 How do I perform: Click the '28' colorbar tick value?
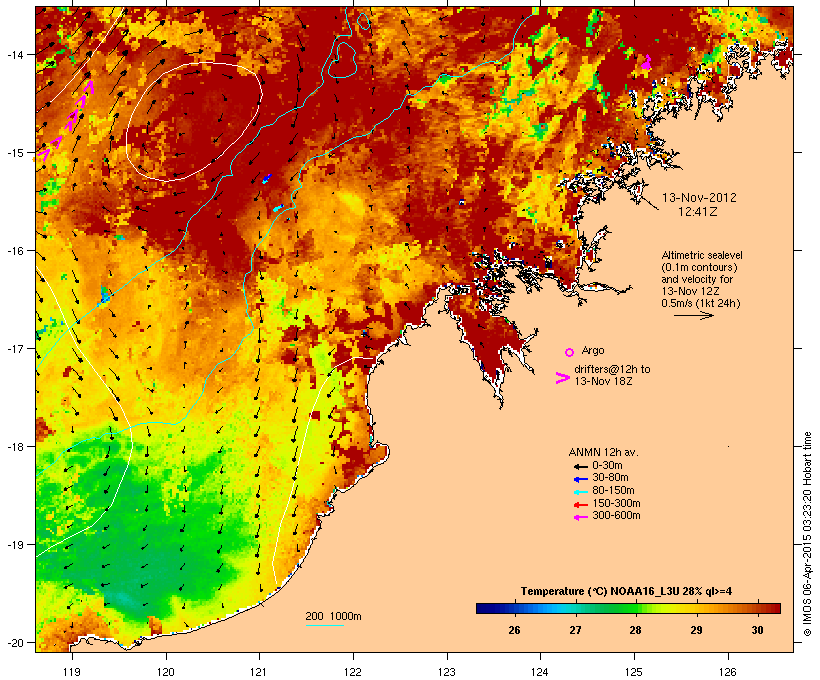pos(635,630)
